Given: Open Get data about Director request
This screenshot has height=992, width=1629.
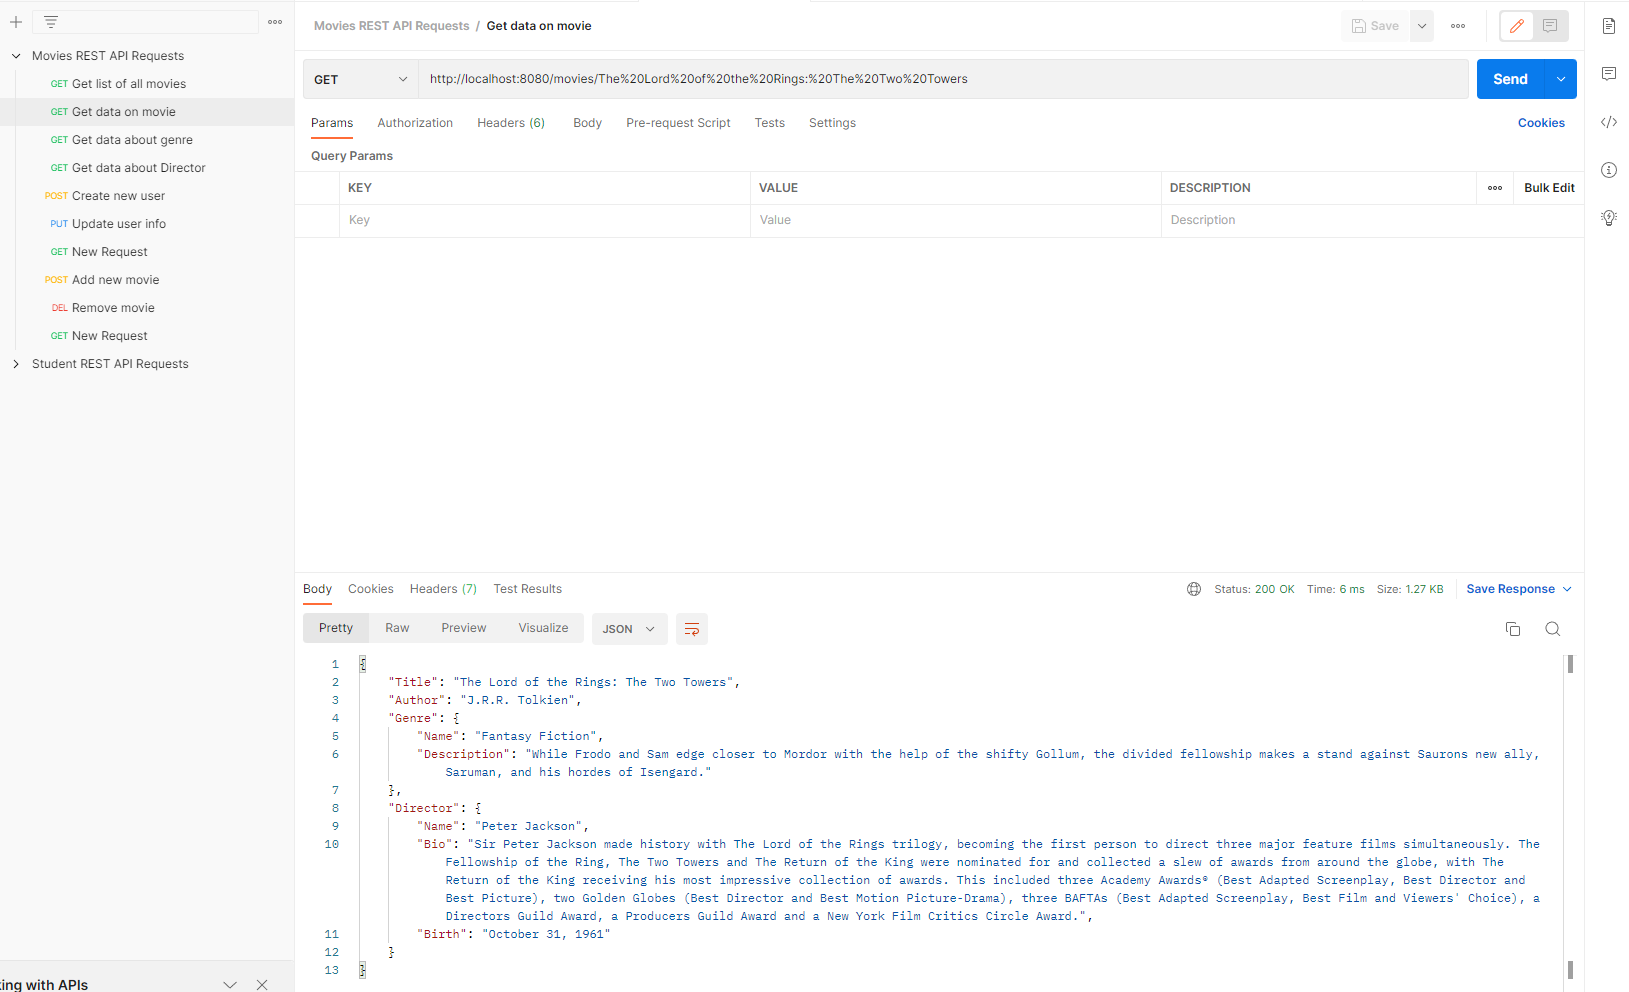Looking at the screenshot, I should coord(147,168).
